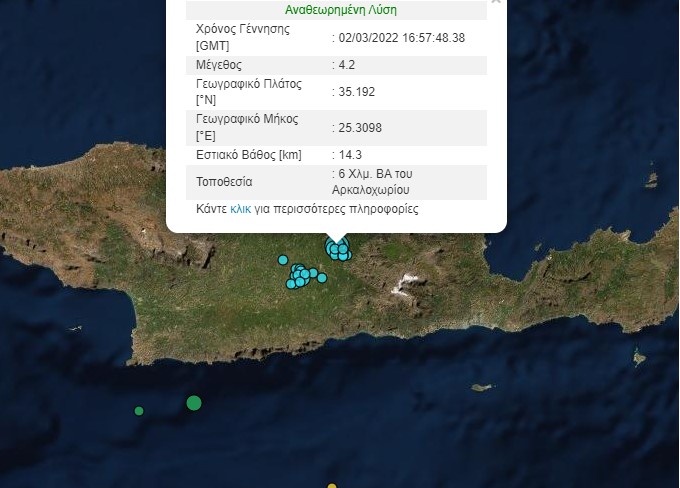Click the latitude value 35.192
The height and width of the screenshot is (488, 680).
pos(355,92)
